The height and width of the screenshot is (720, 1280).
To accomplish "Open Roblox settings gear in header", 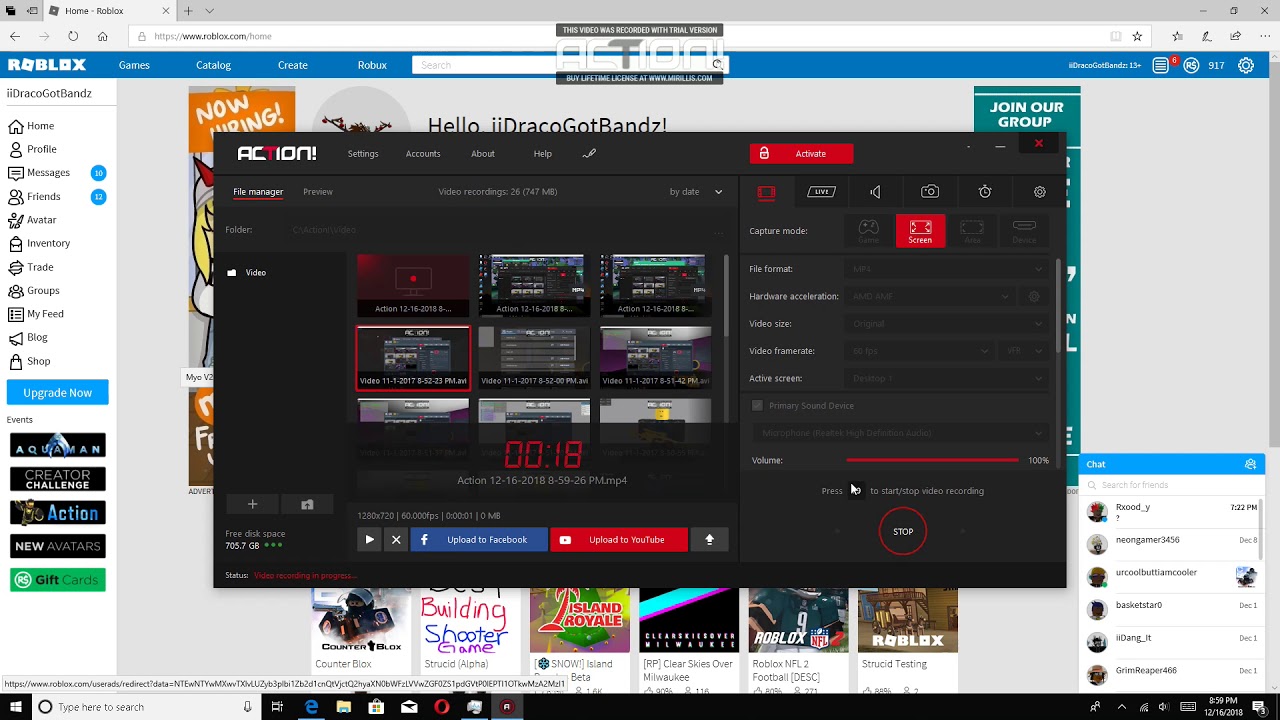I will point(1246,65).
